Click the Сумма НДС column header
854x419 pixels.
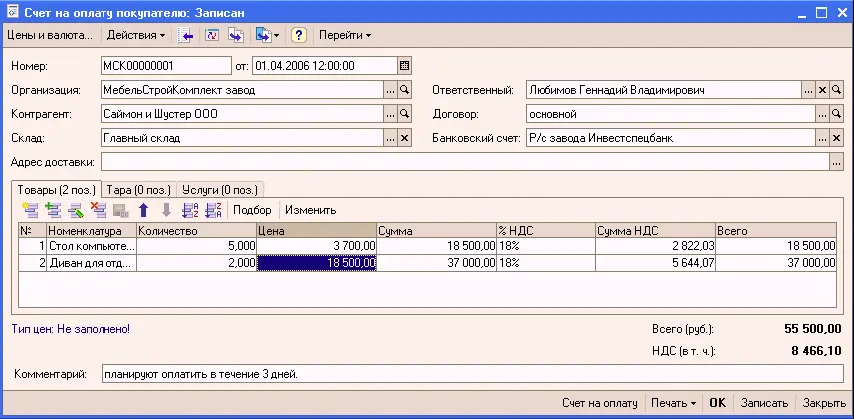pyautogui.click(x=655, y=231)
